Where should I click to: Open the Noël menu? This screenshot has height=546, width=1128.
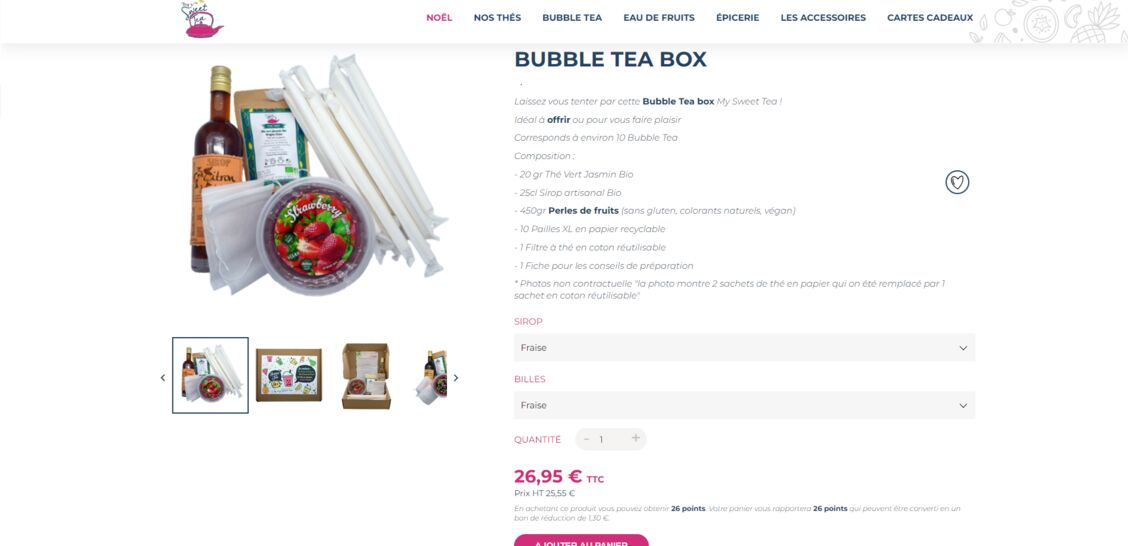[x=439, y=18]
